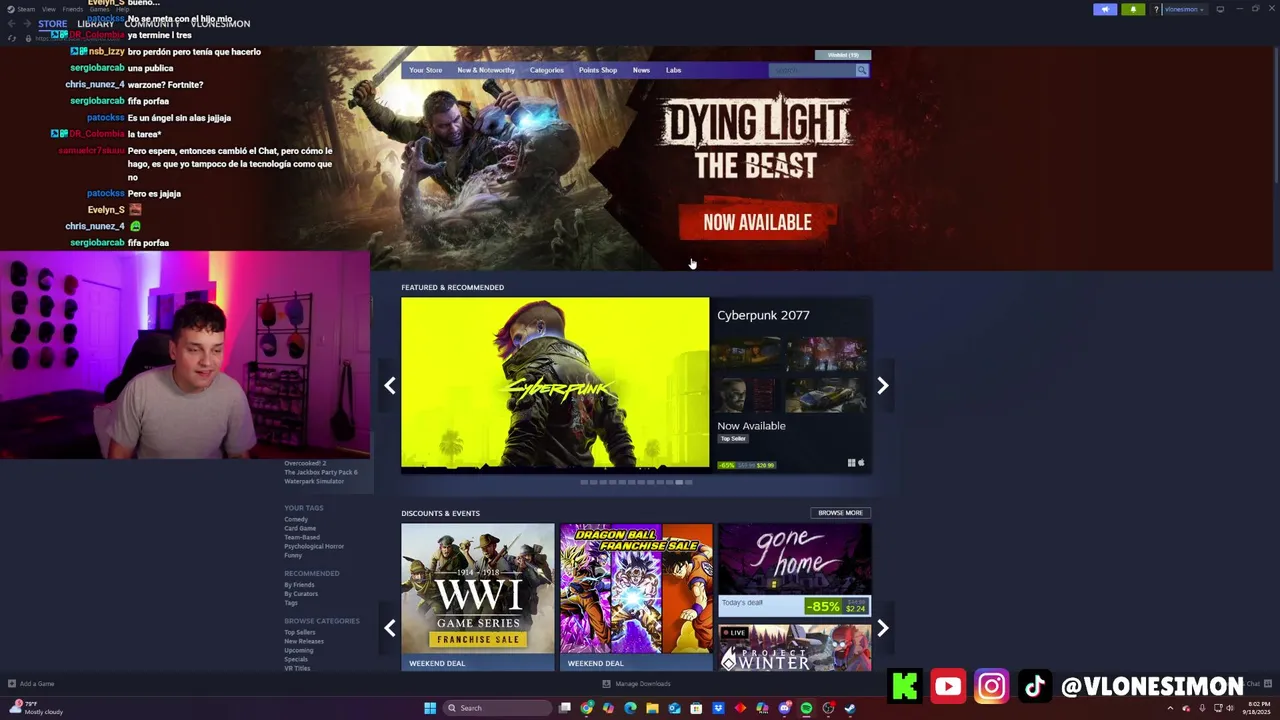Image resolution: width=1280 pixels, height=720 pixels.
Task: Click the taskbar Search box
Action: (497, 708)
